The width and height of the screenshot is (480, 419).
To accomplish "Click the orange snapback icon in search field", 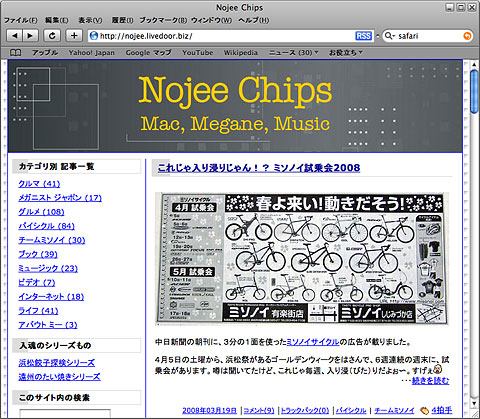I will [468, 36].
